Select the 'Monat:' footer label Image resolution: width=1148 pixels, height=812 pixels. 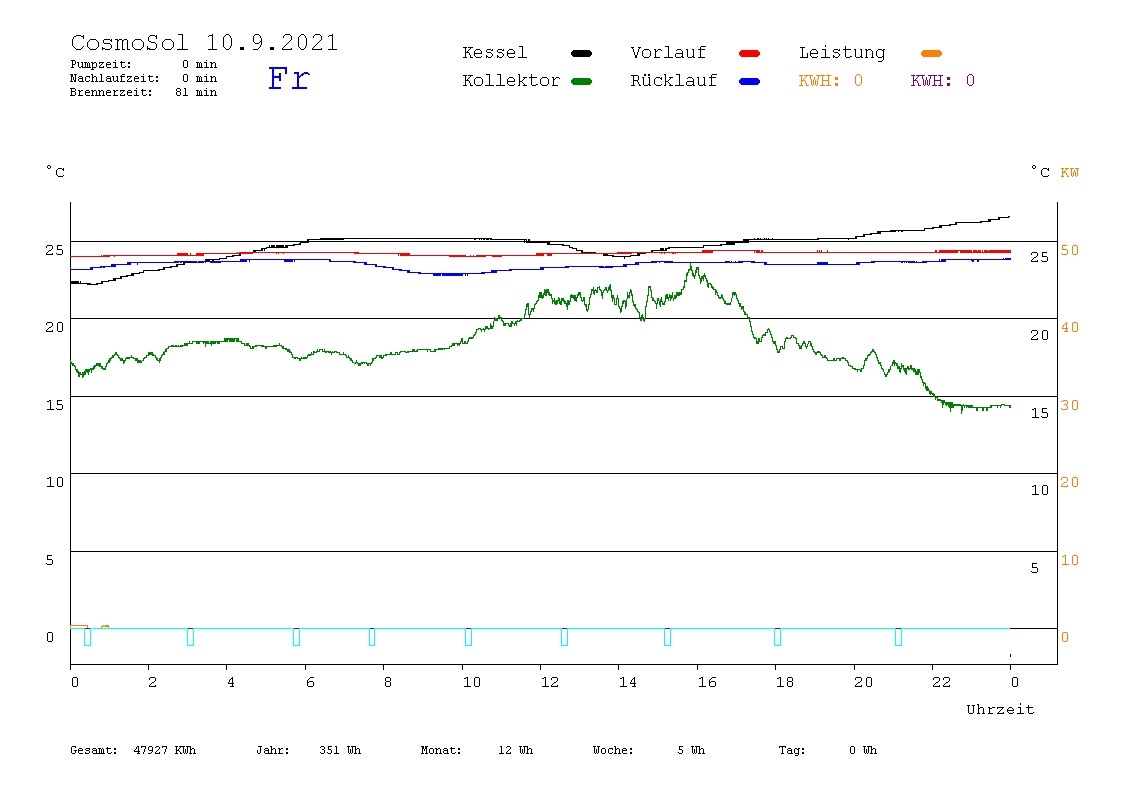[441, 750]
